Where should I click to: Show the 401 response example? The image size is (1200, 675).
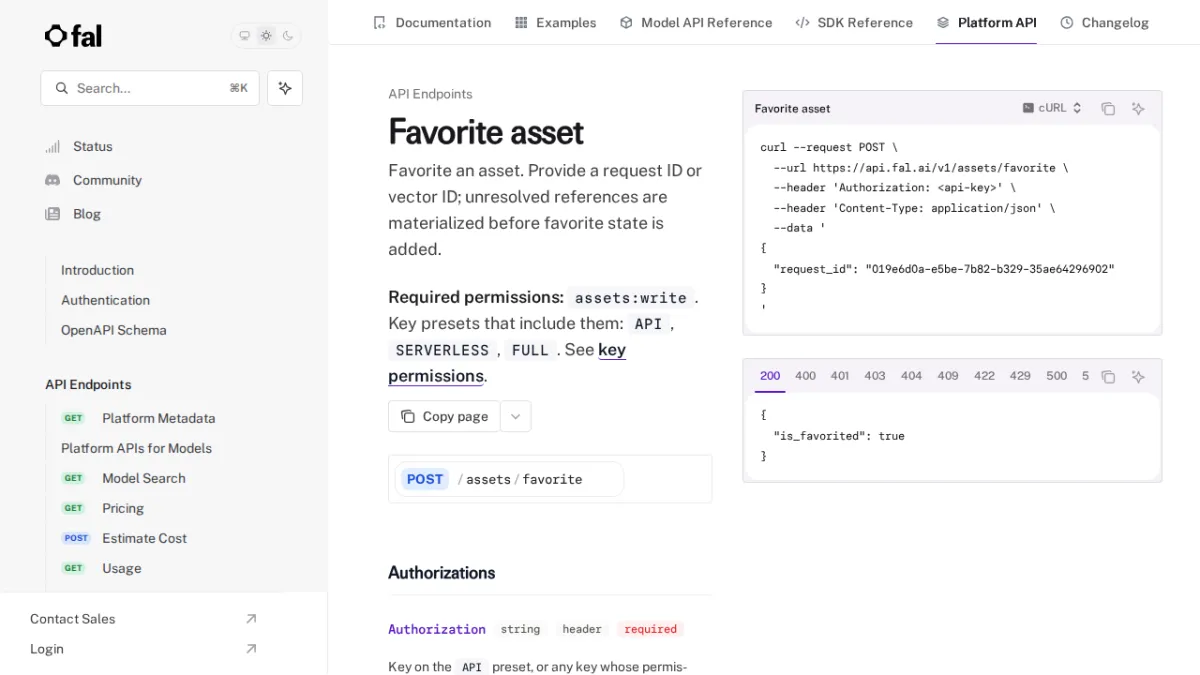tap(840, 376)
